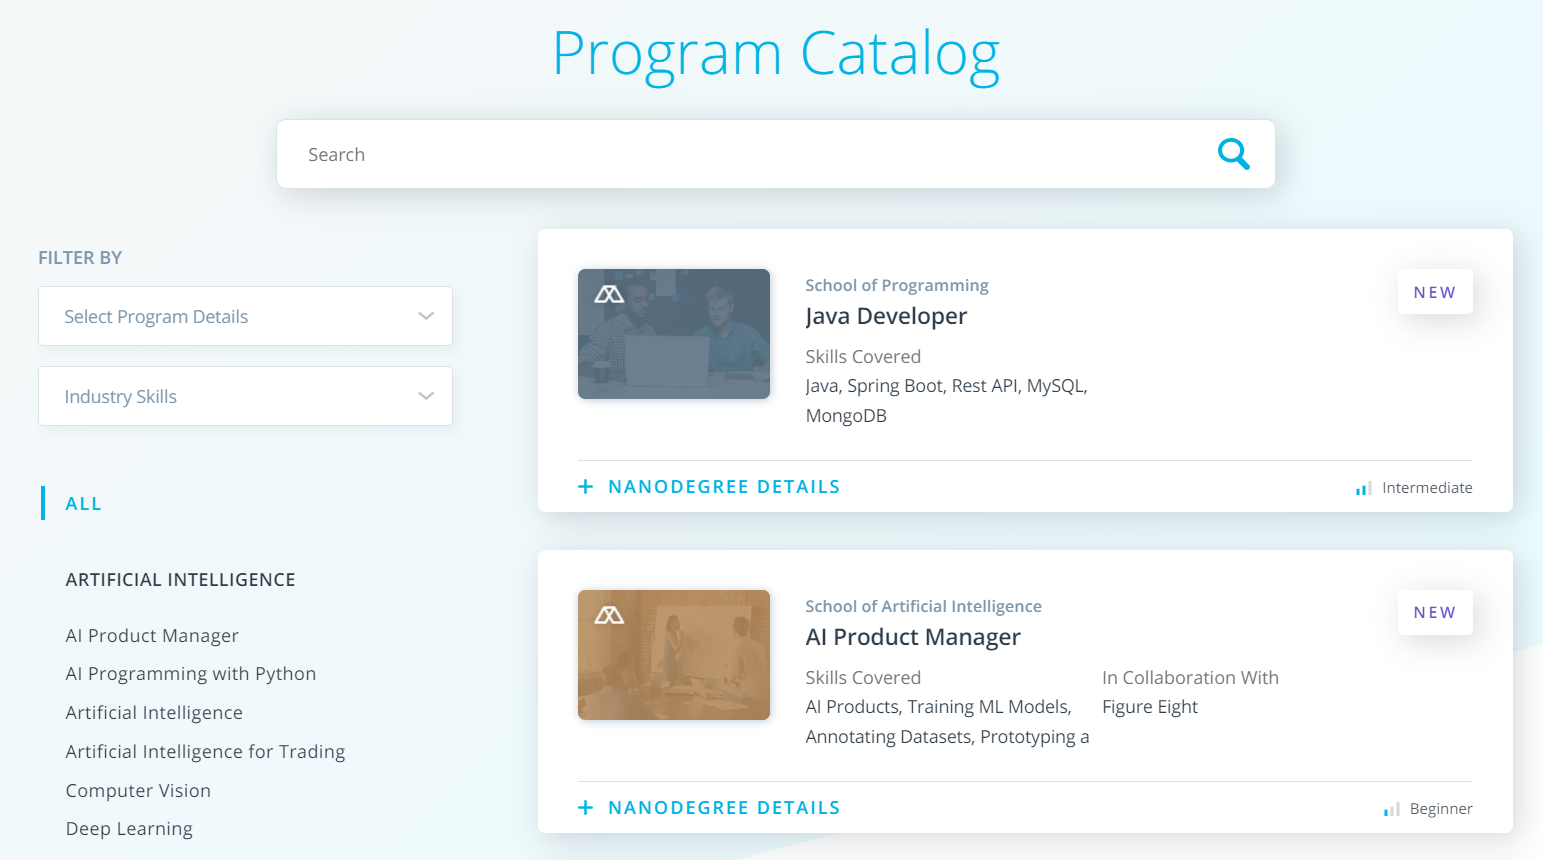Select the Deep Learning filter link
Image resolution: width=1543 pixels, height=860 pixels.
click(129, 828)
